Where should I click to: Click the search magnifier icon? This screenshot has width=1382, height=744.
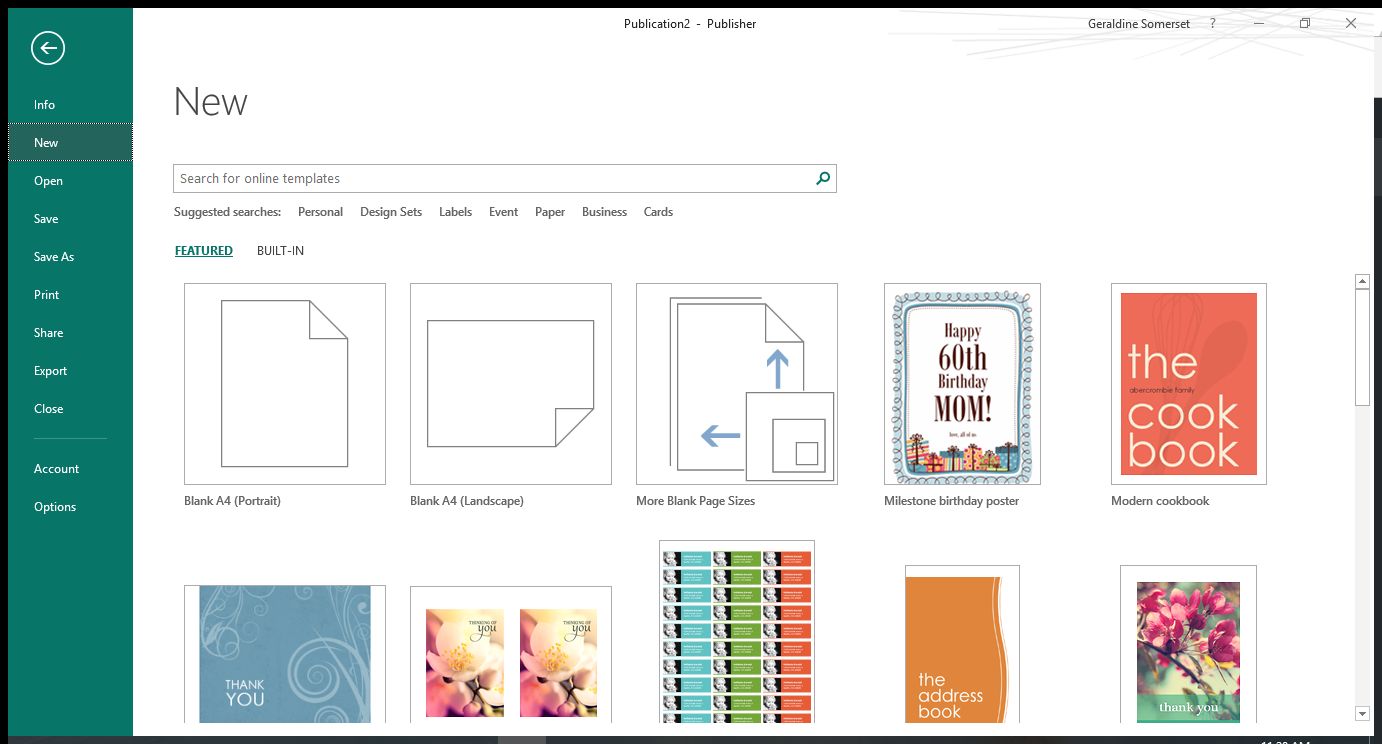(x=823, y=179)
